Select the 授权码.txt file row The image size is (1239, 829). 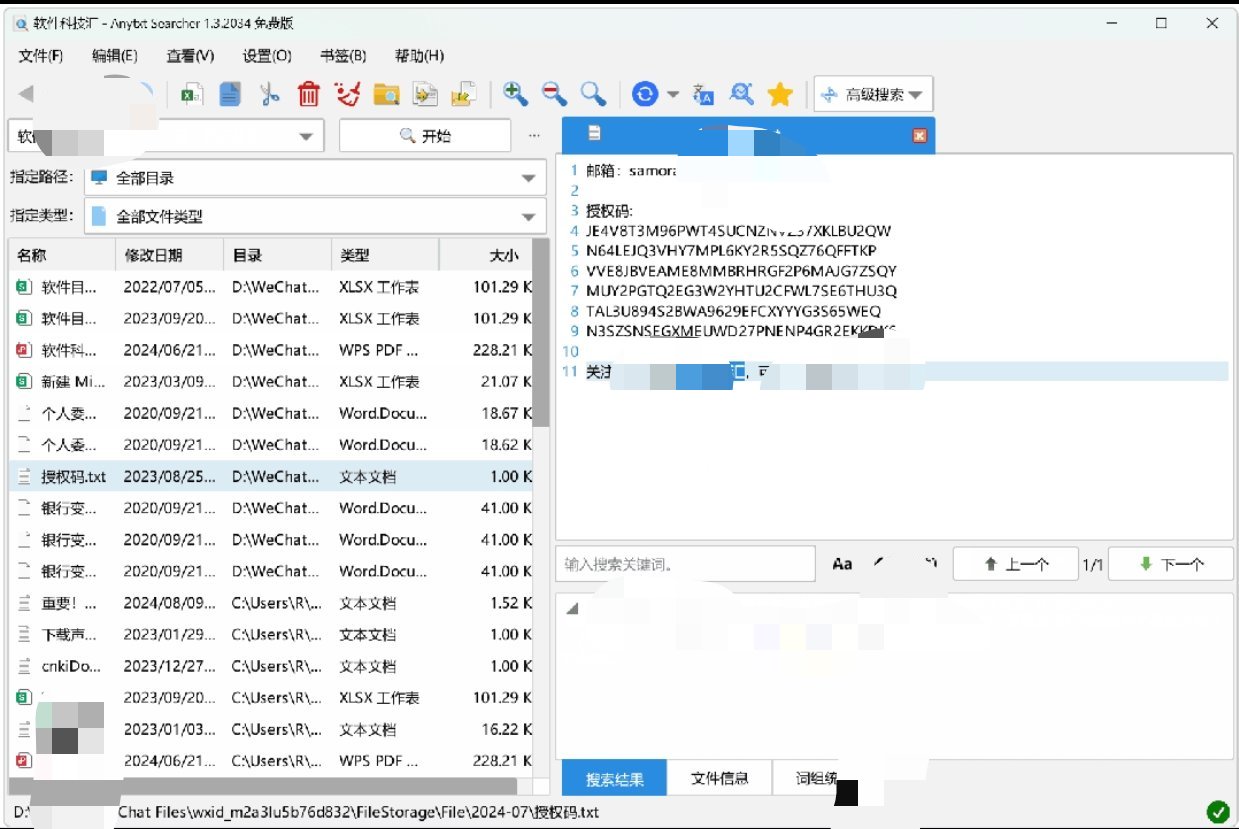click(271, 477)
